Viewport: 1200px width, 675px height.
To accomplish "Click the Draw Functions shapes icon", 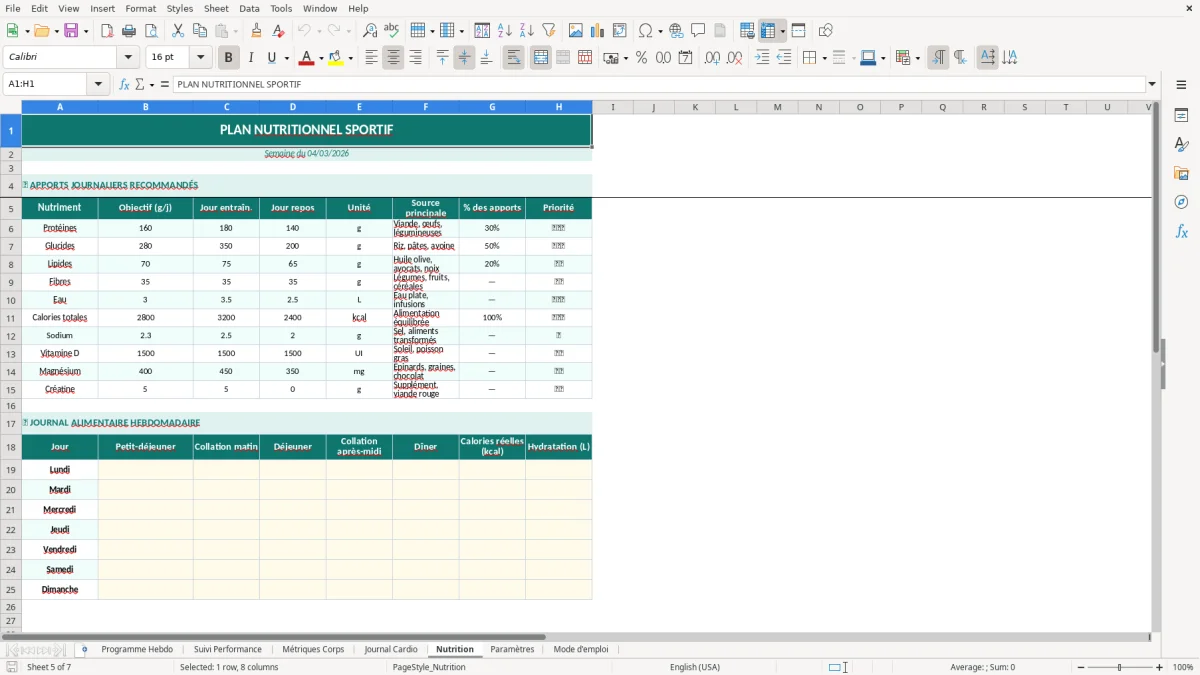I will (825, 31).
